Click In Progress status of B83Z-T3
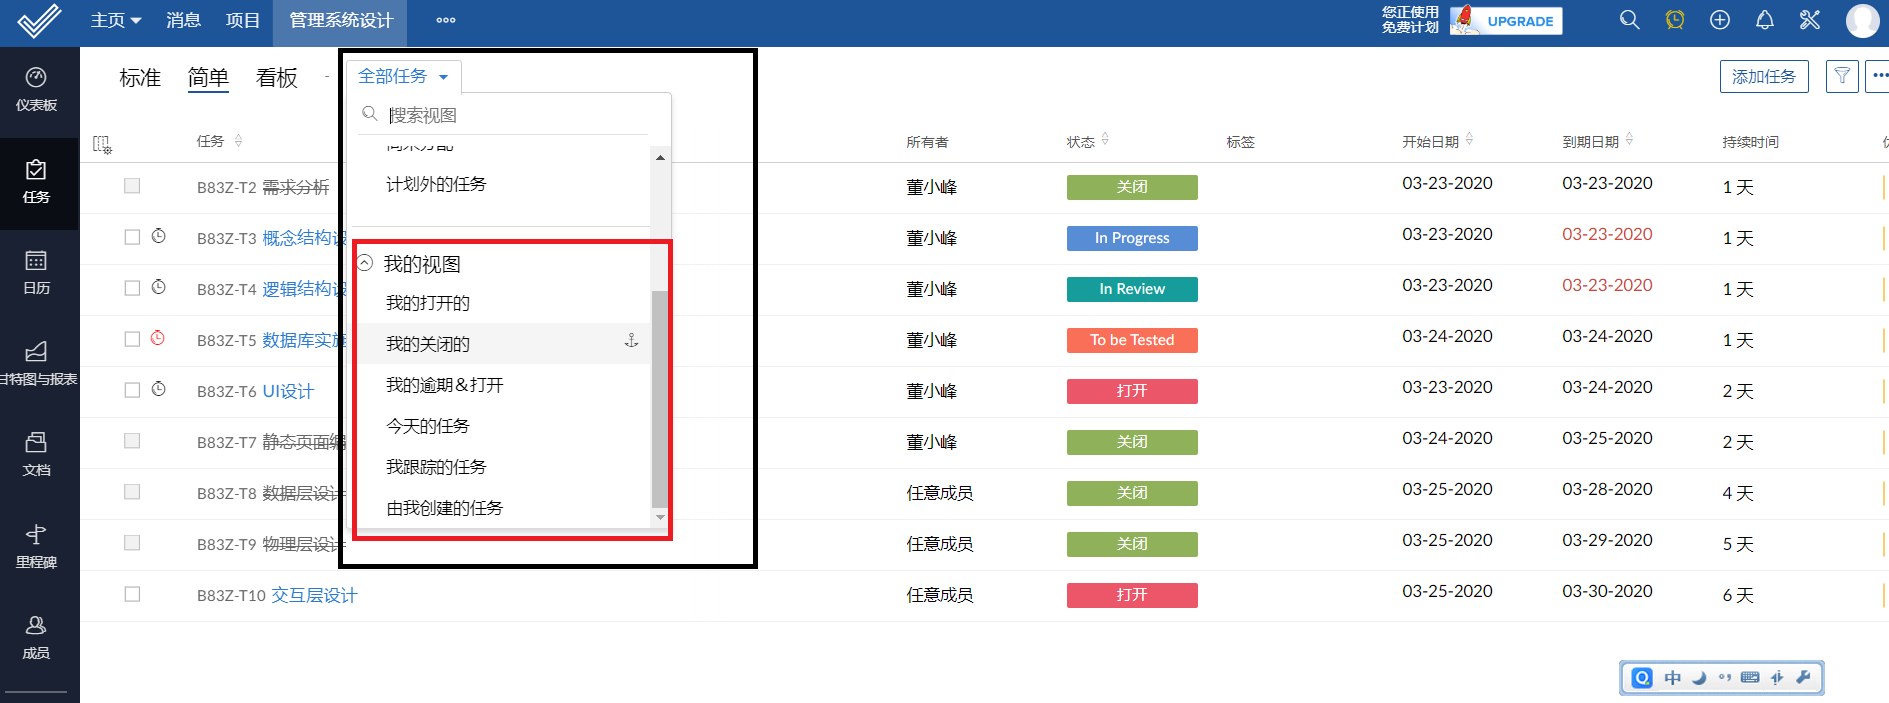 [x=1132, y=238]
